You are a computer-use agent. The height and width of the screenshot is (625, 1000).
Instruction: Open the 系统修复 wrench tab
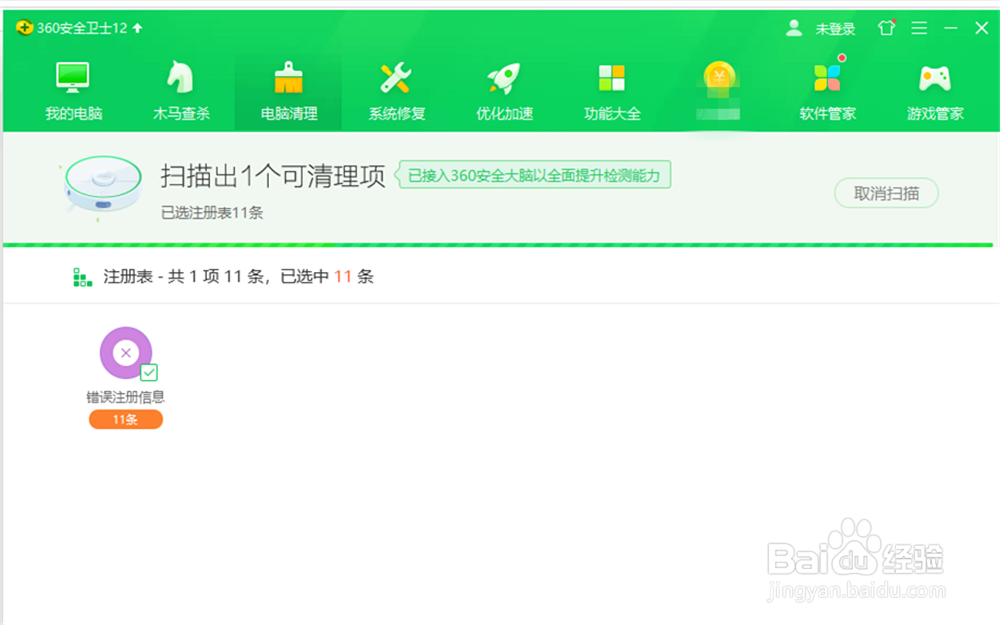[x=396, y=92]
